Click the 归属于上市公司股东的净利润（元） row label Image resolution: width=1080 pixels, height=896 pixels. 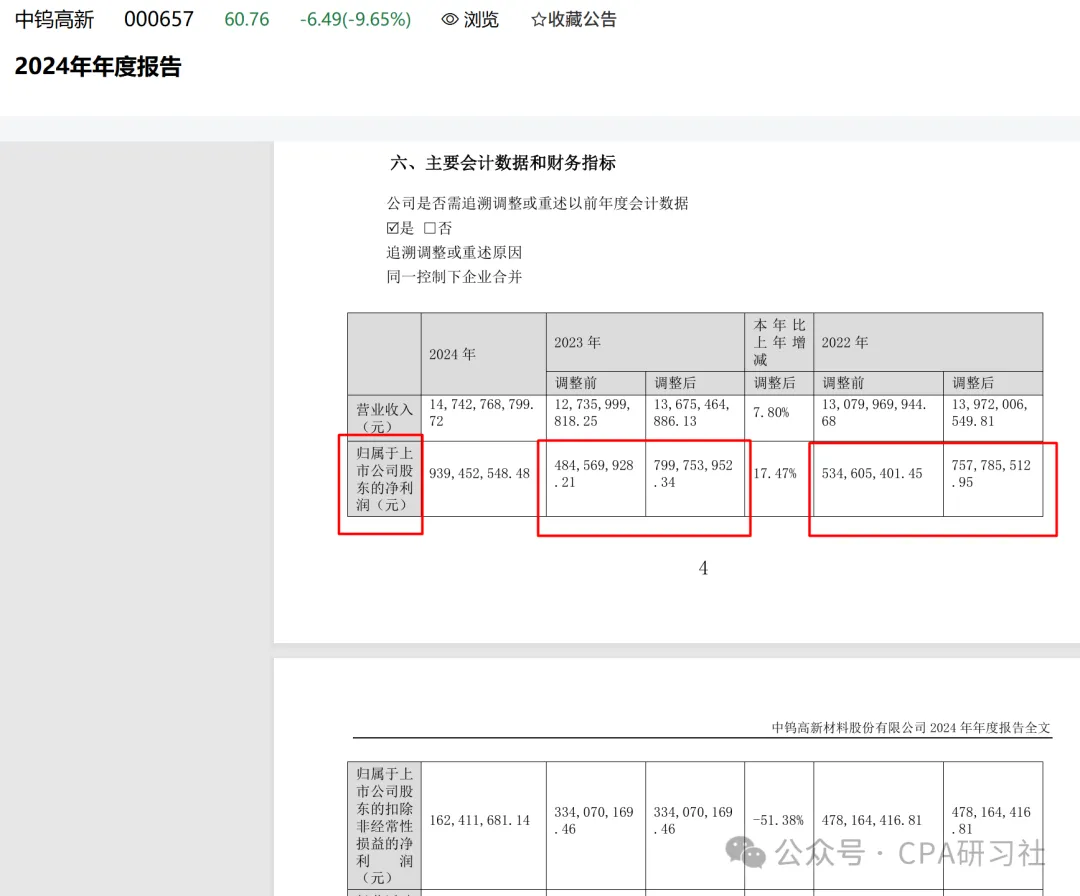(384, 479)
